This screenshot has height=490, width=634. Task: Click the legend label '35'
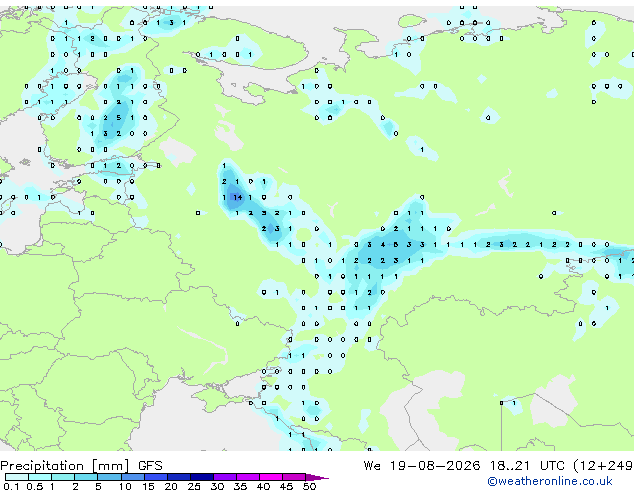click(x=240, y=486)
